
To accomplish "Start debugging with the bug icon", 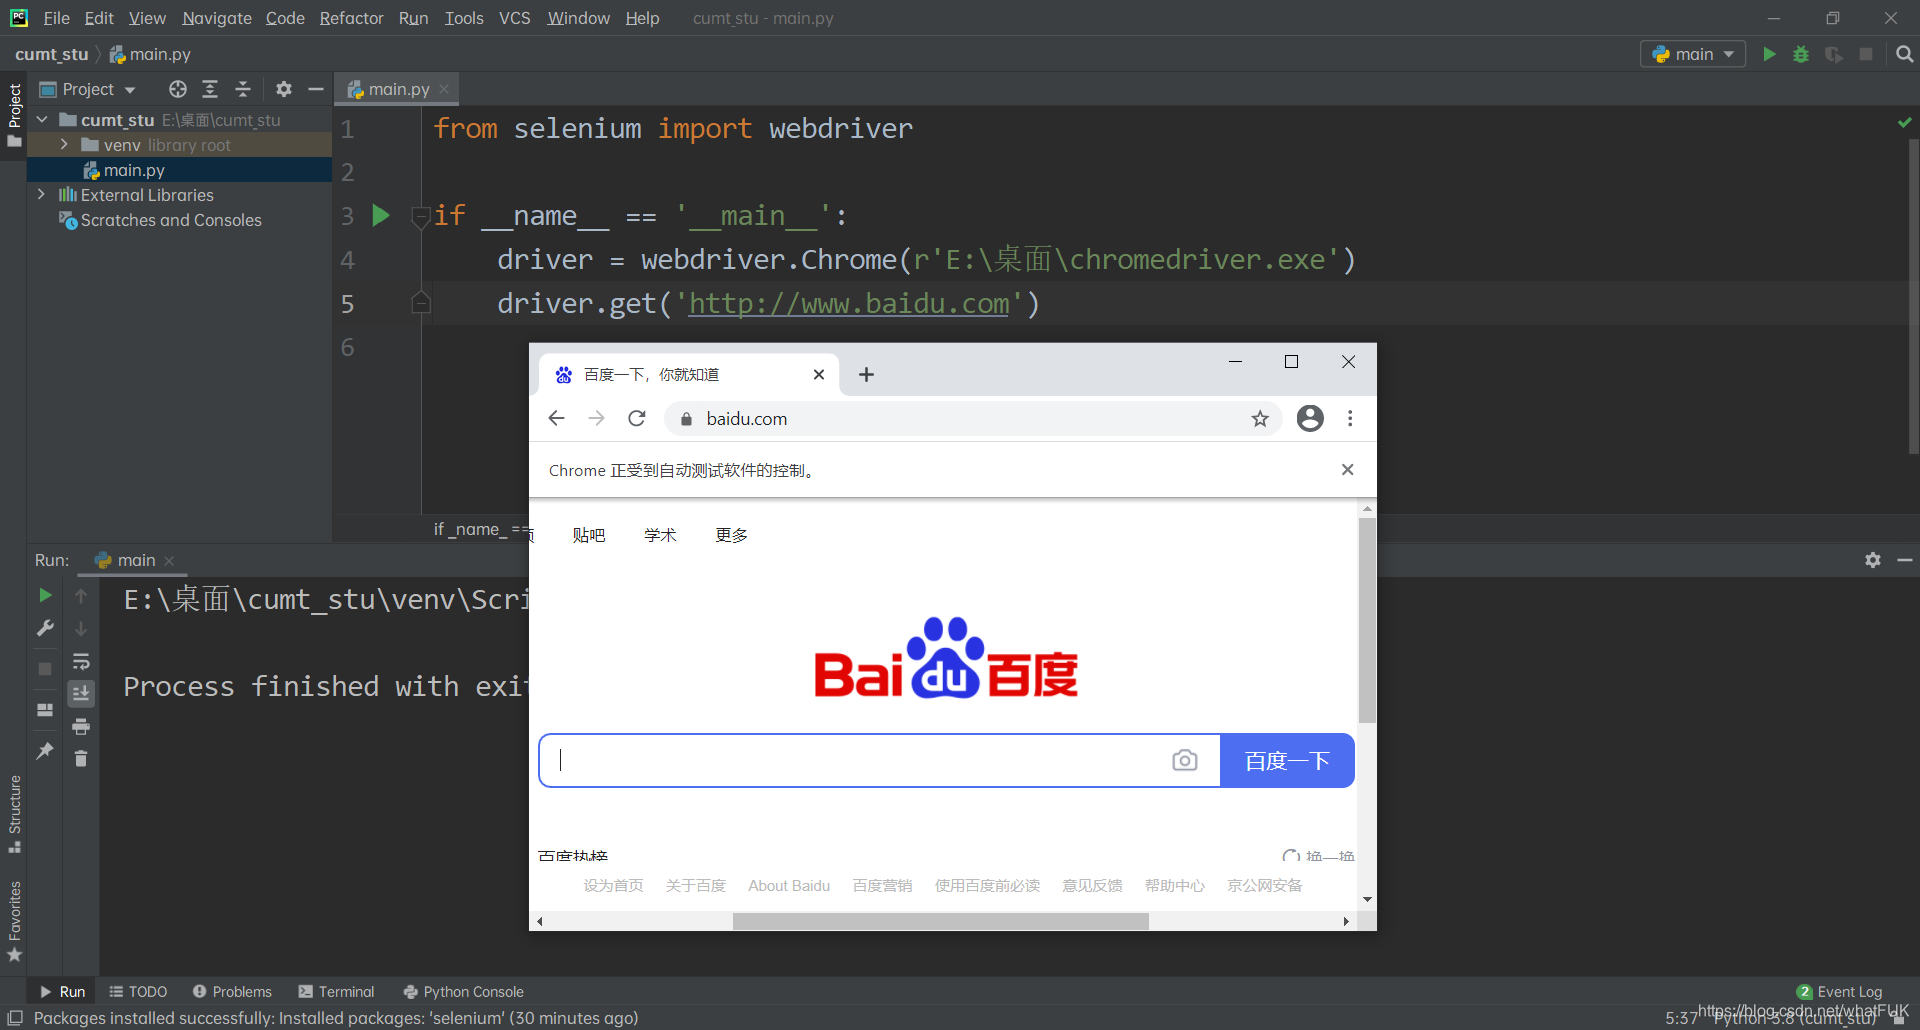I will click(x=1801, y=53).
